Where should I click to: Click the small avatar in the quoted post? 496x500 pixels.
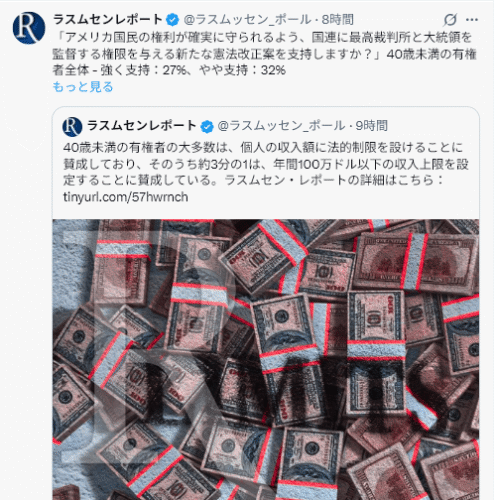[x=72, y=127]
